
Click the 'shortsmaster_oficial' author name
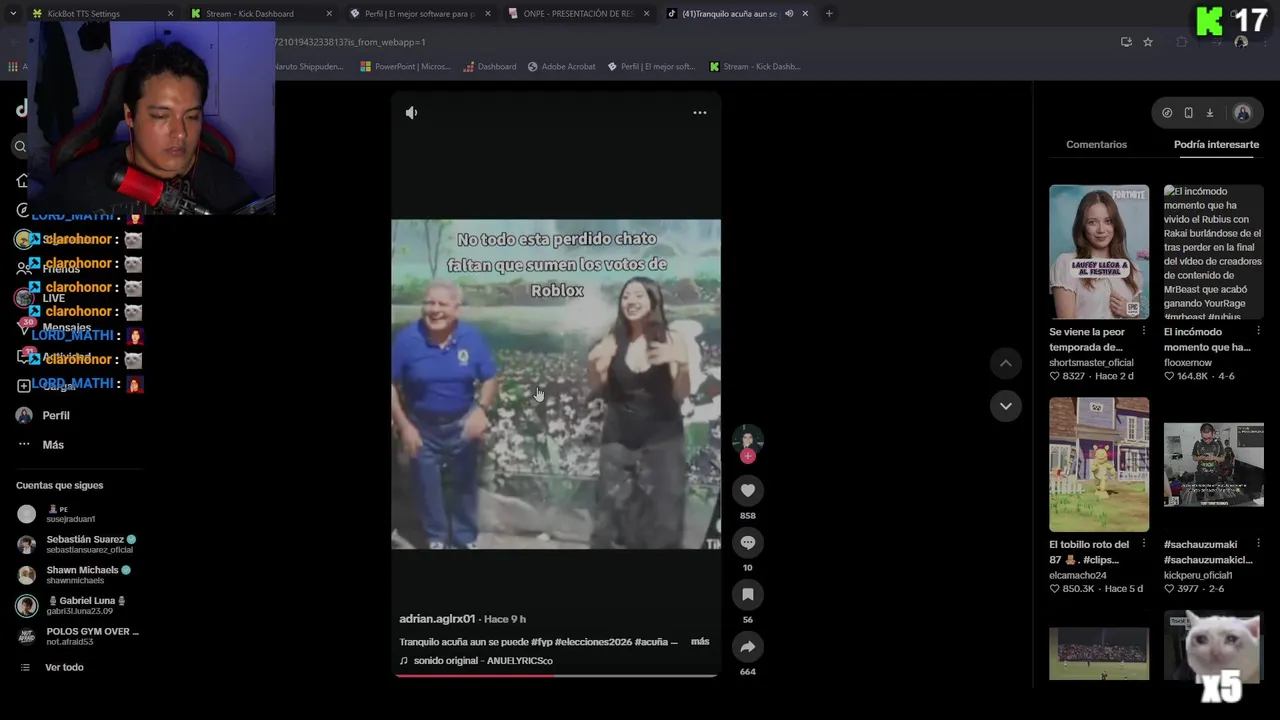(1091, 362)
